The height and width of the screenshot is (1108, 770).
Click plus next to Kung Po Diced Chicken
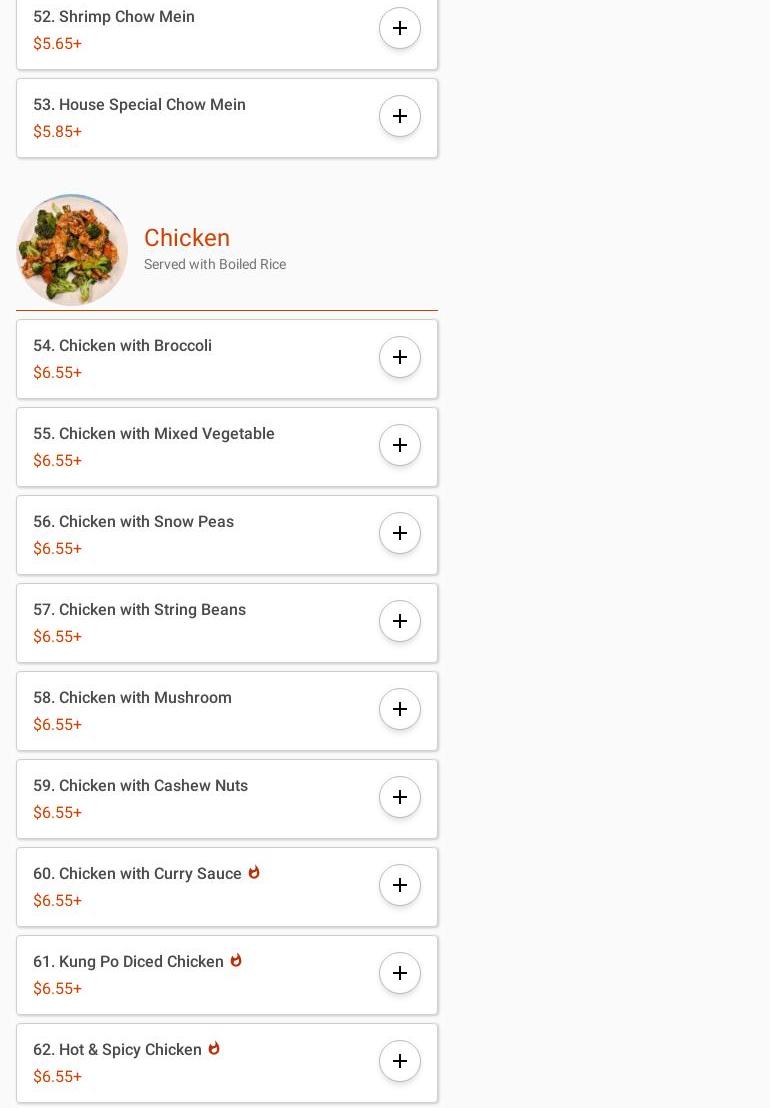[400, 974]
